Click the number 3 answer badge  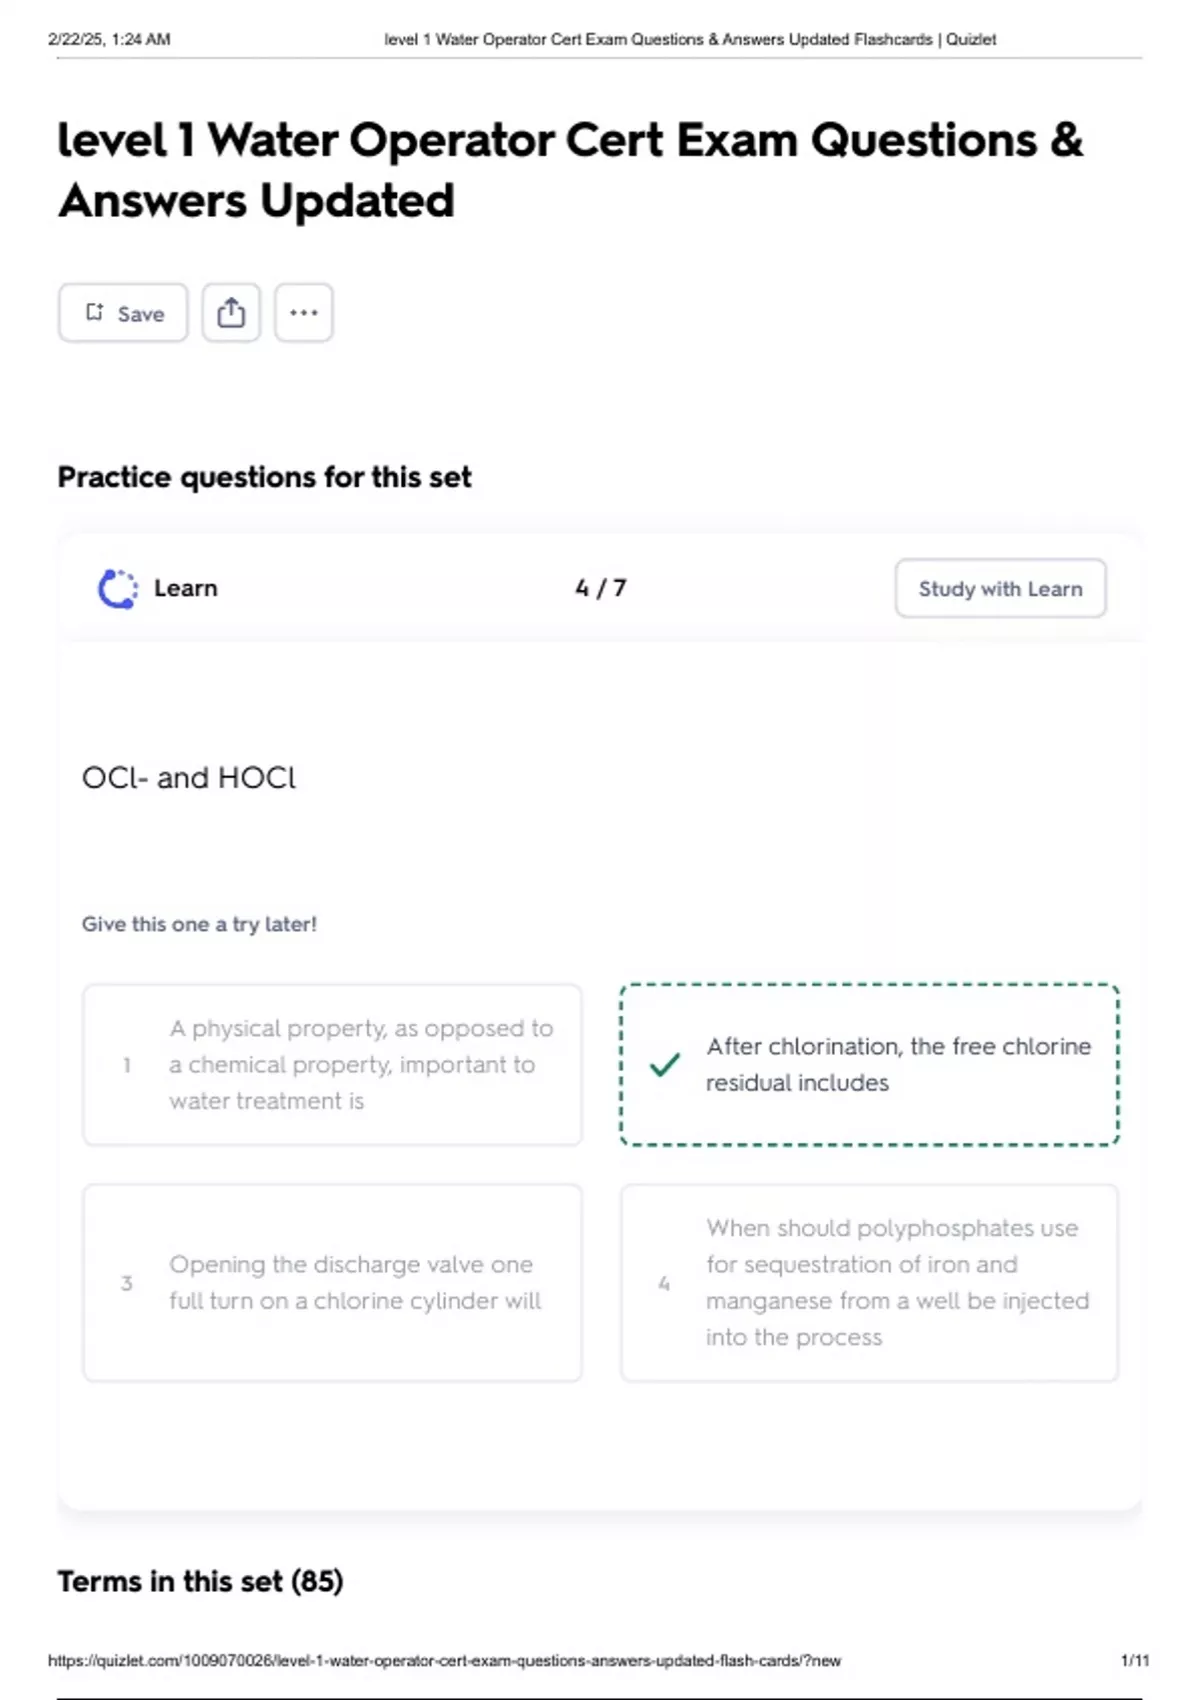click(127, 1283)
